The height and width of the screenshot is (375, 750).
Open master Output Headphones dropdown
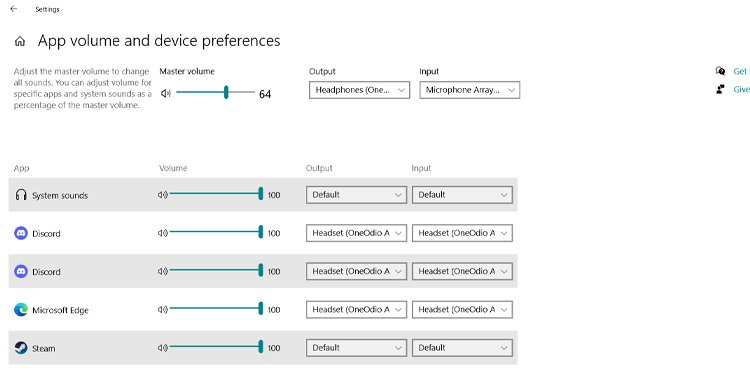359,90
